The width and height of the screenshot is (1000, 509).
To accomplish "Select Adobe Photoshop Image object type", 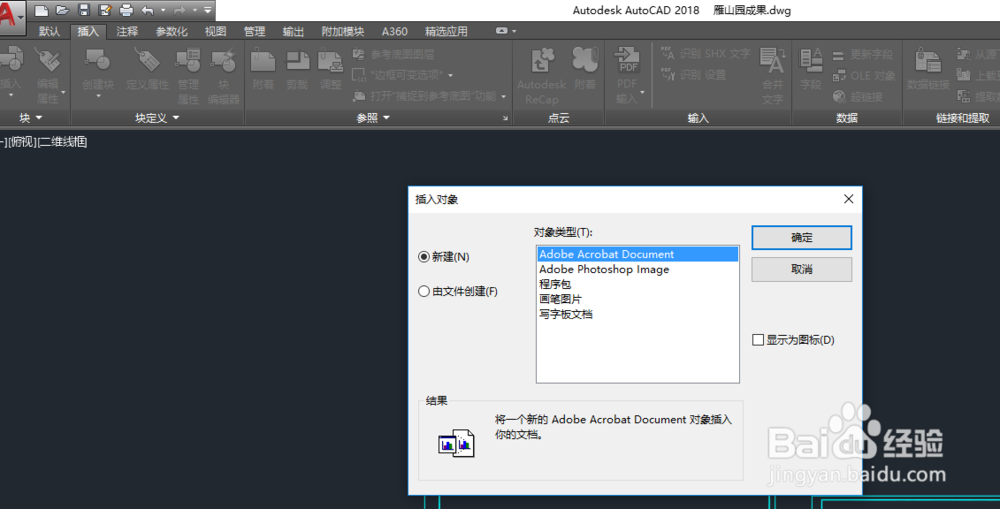I will point(638,269).
